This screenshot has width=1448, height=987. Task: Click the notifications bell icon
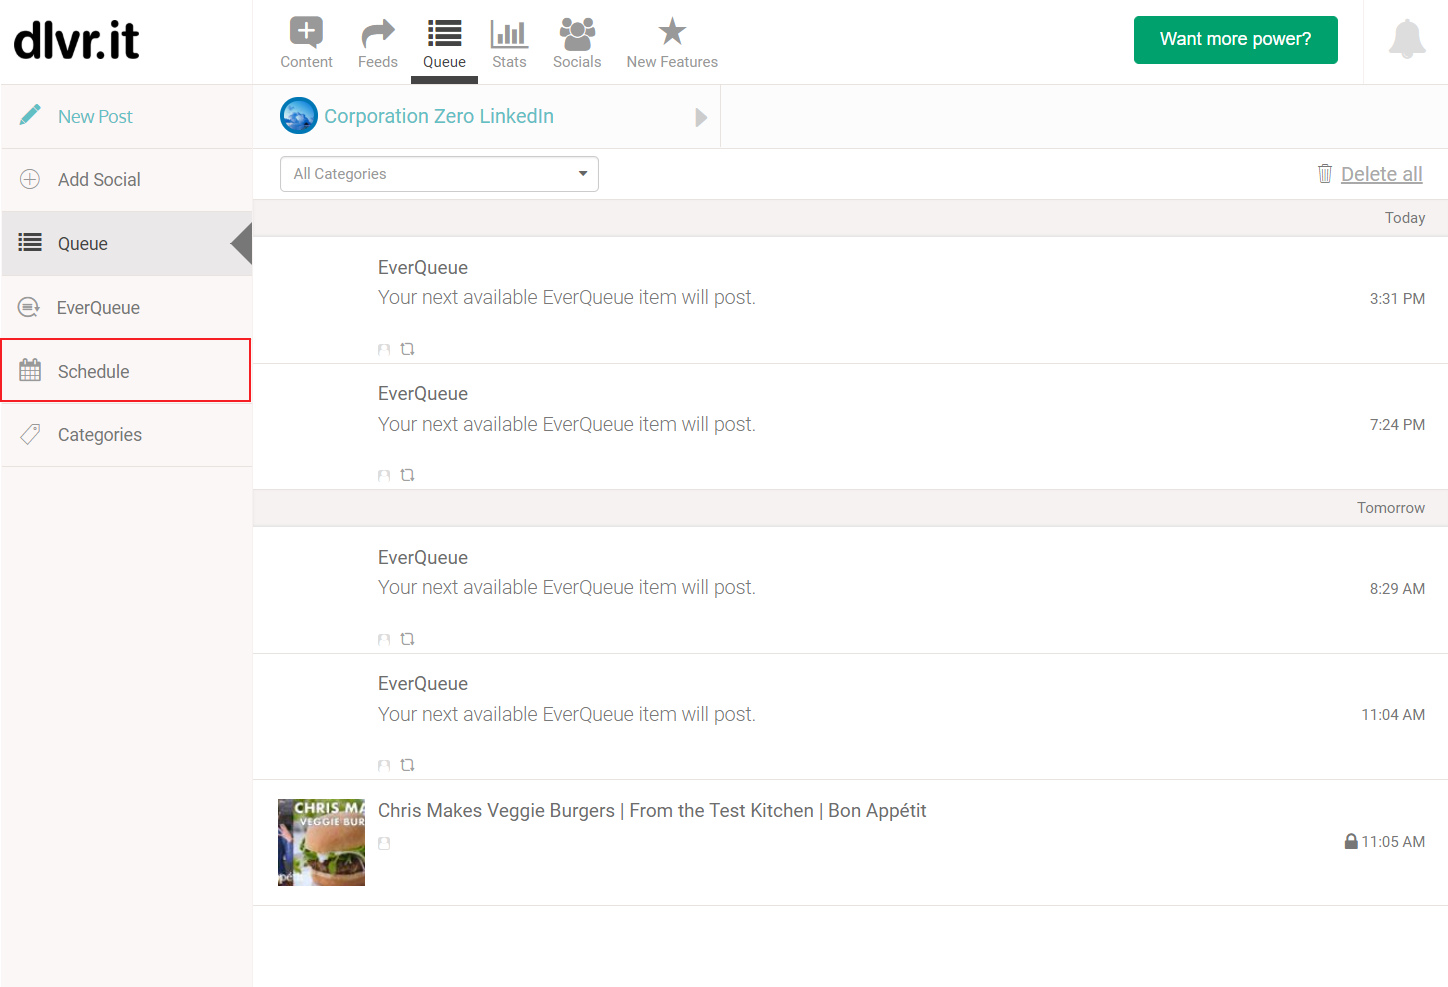pyautogui.click(x=1407, y=39)
